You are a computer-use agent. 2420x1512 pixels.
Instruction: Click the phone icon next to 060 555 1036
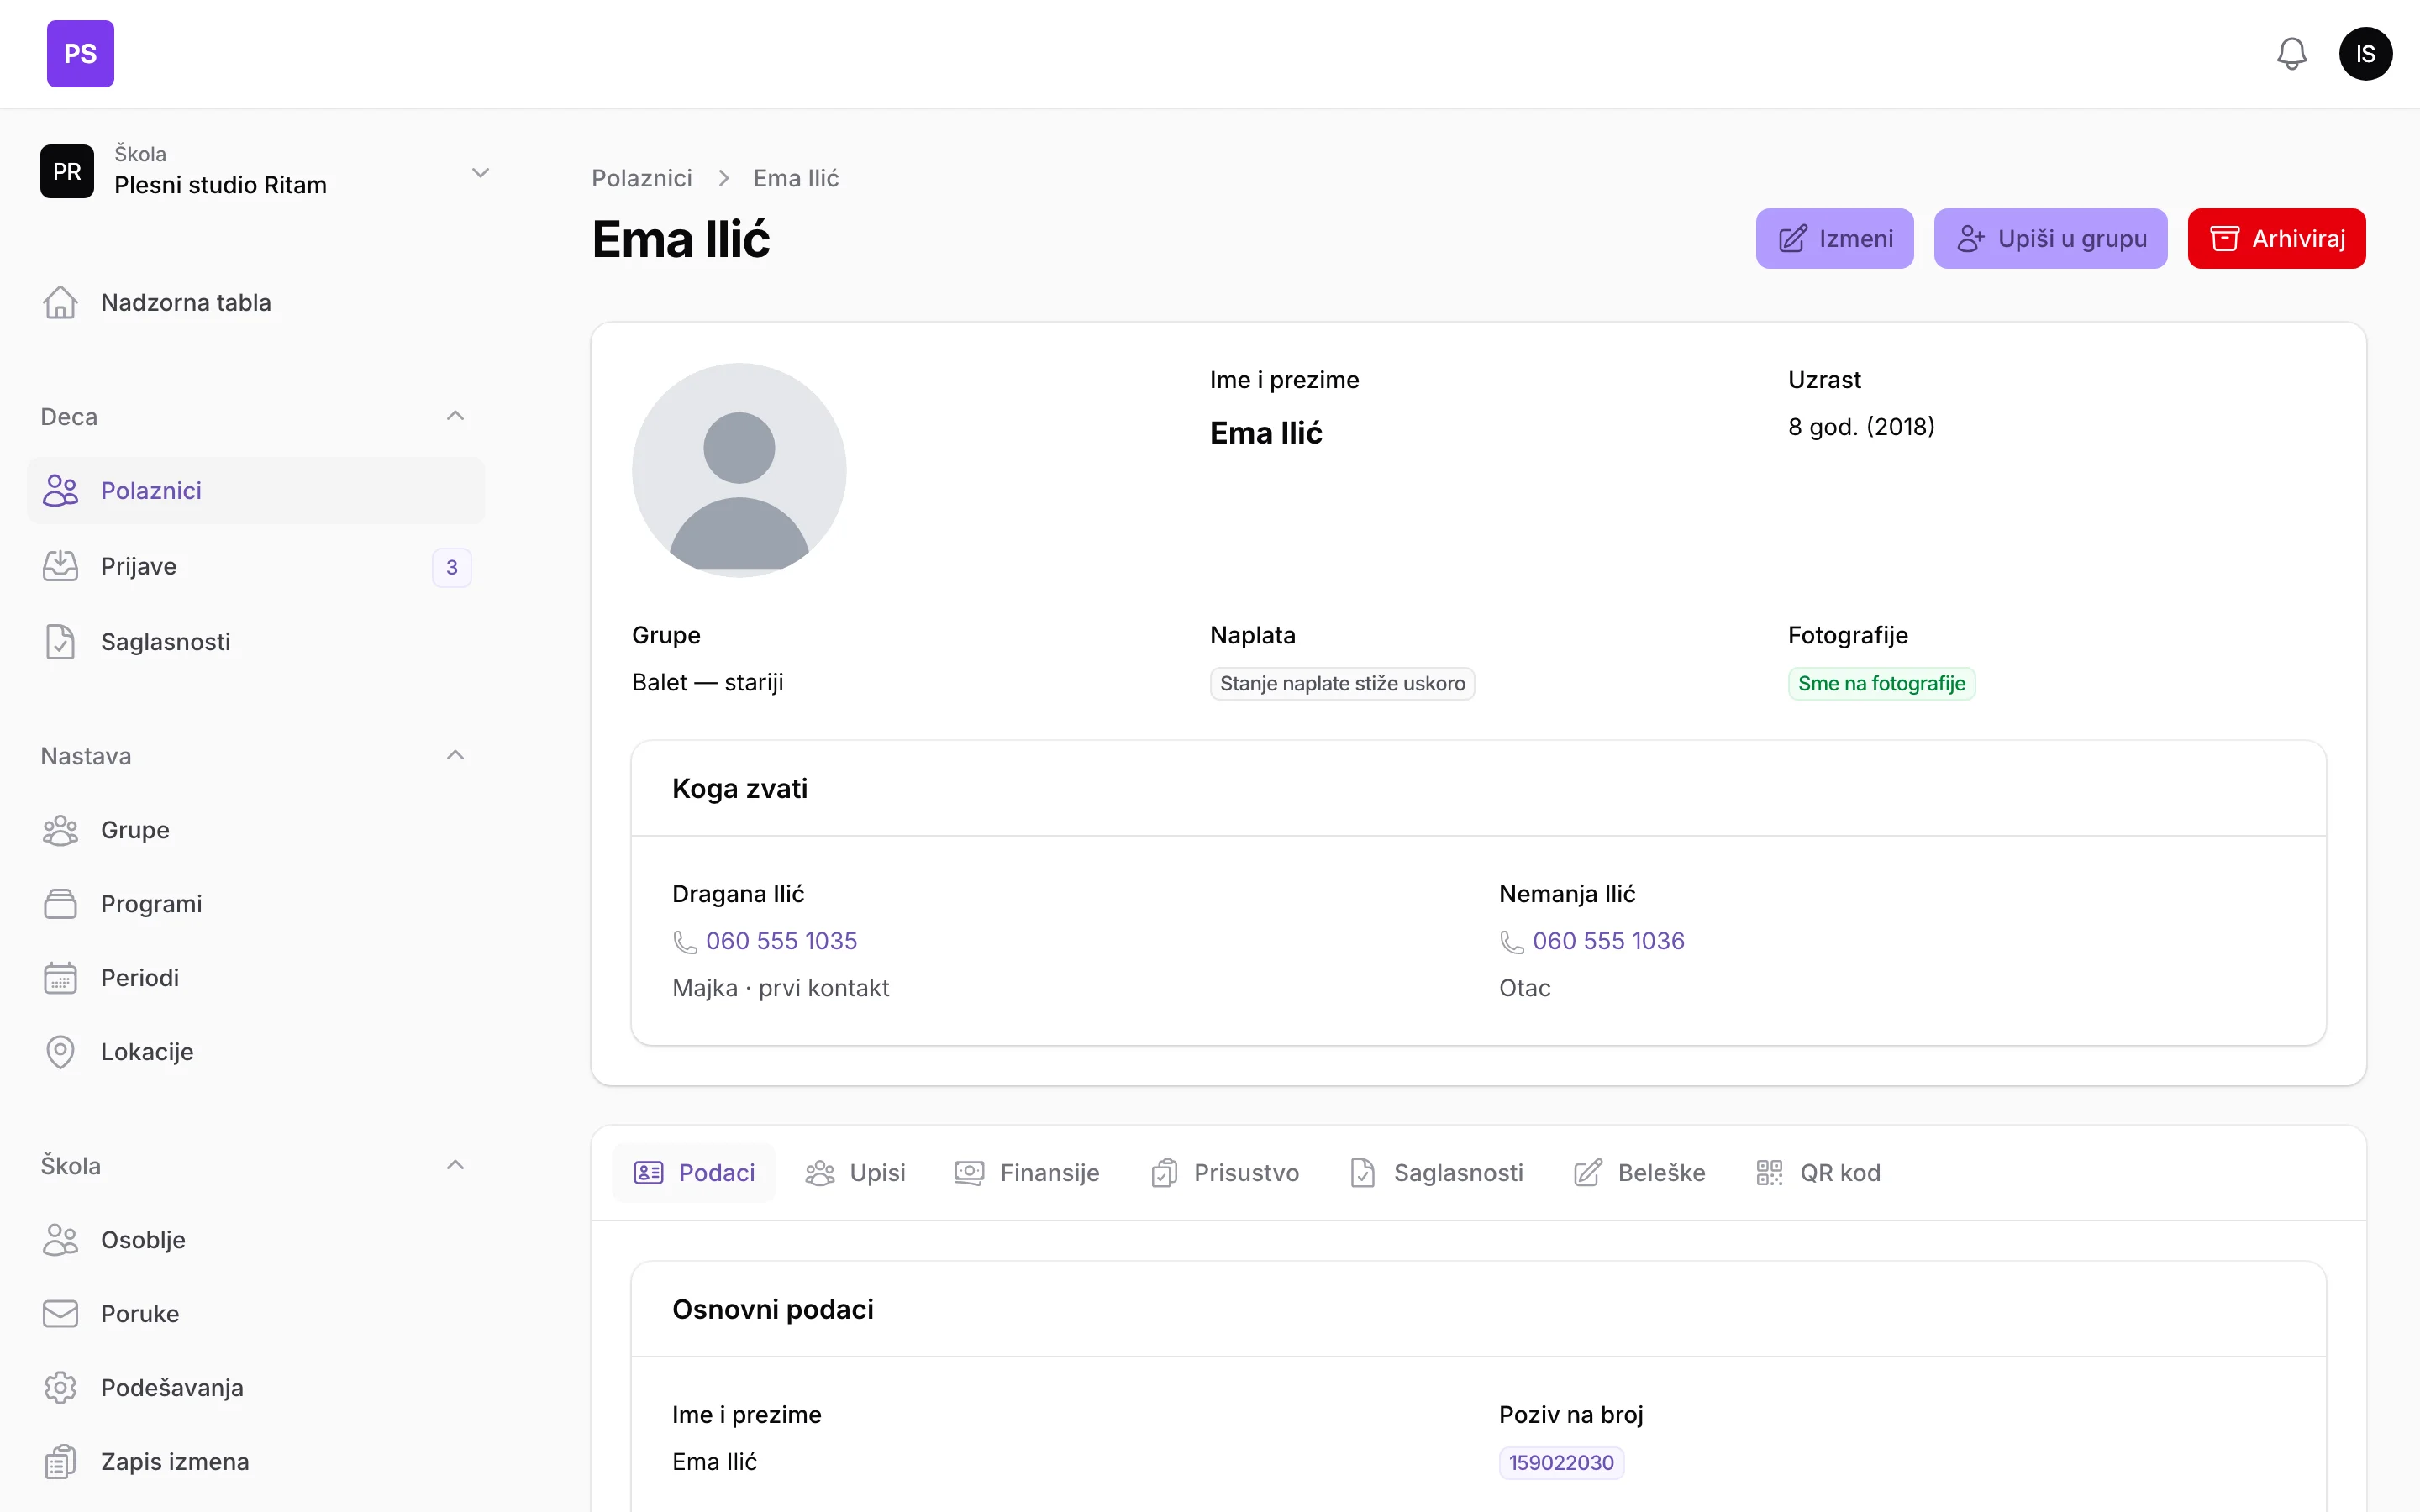click(x=1512, y=942)
